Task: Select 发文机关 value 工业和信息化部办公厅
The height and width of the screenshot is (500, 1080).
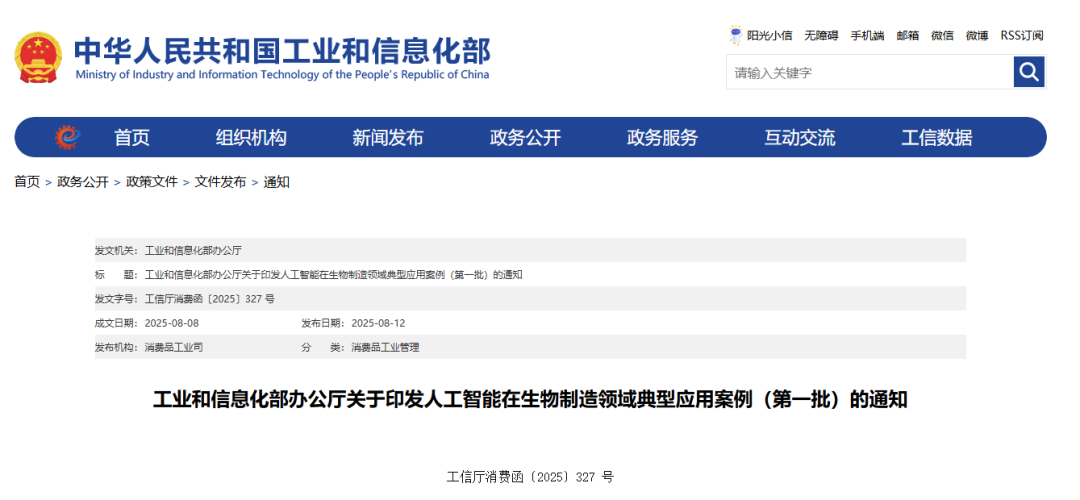Action: [x=193, y=251]
